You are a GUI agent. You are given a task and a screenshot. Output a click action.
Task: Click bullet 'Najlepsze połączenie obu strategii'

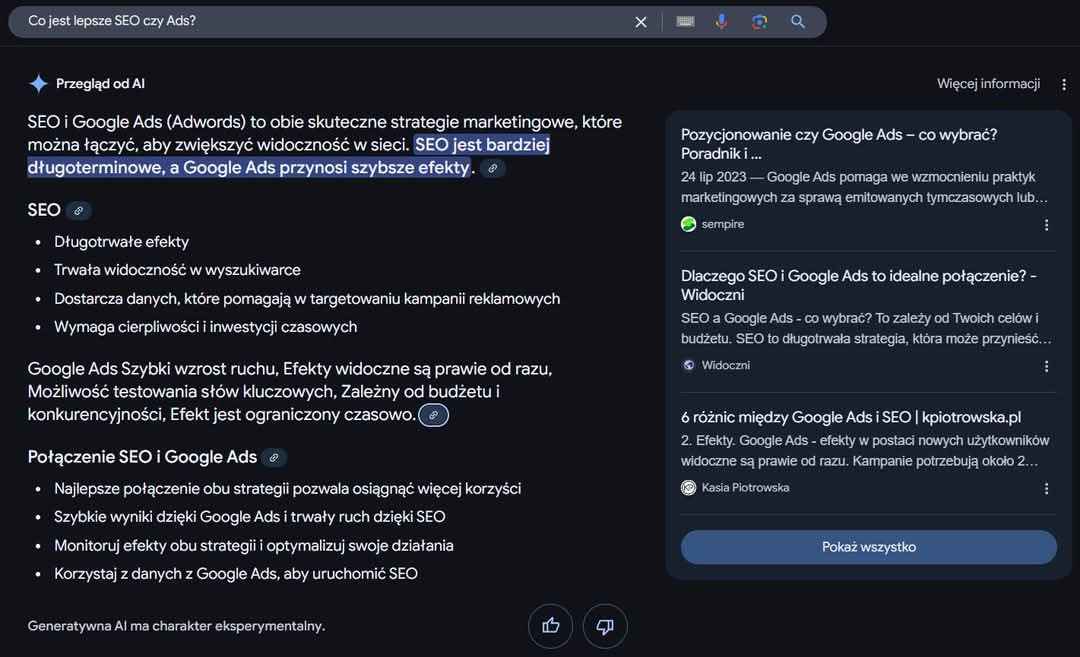tap(287, 489)
